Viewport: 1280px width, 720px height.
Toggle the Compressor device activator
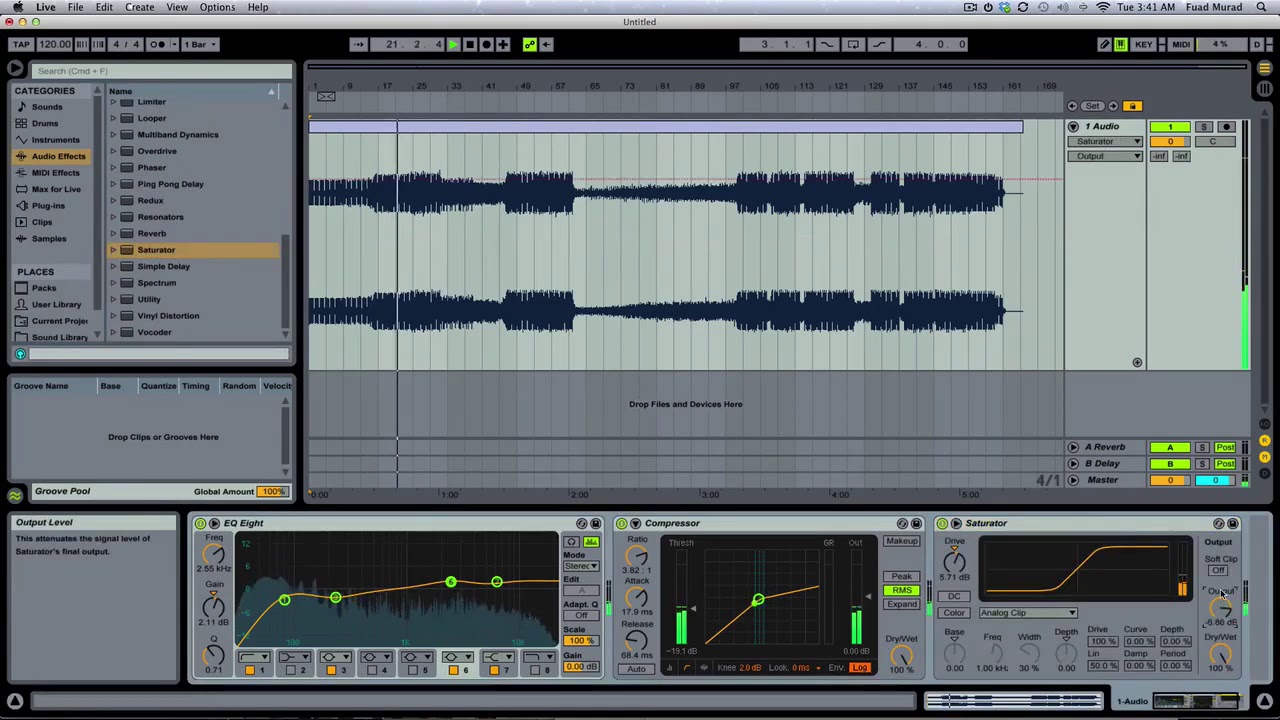pyautogui.click(x=621, y=523)
